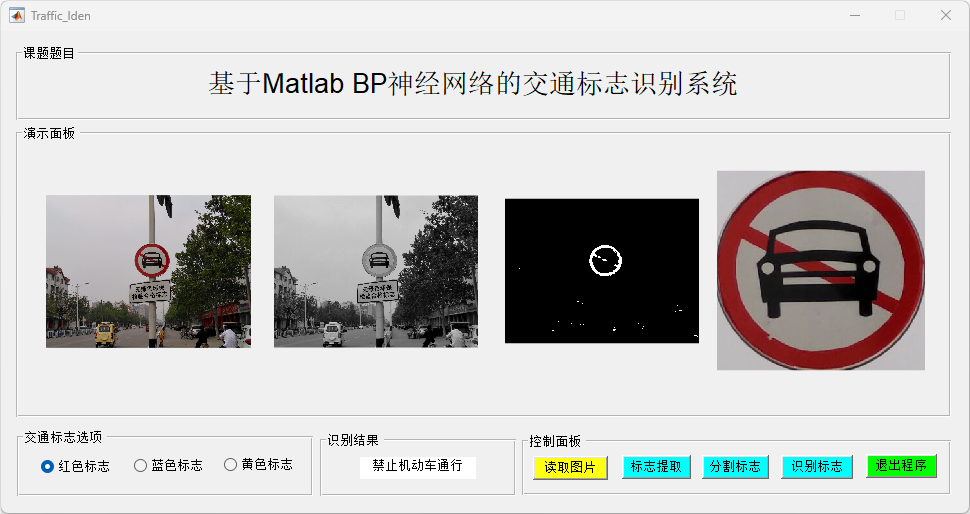Run 标志提取 from the control panel
This screenshot has width=970, height=514.
[656, 467]
